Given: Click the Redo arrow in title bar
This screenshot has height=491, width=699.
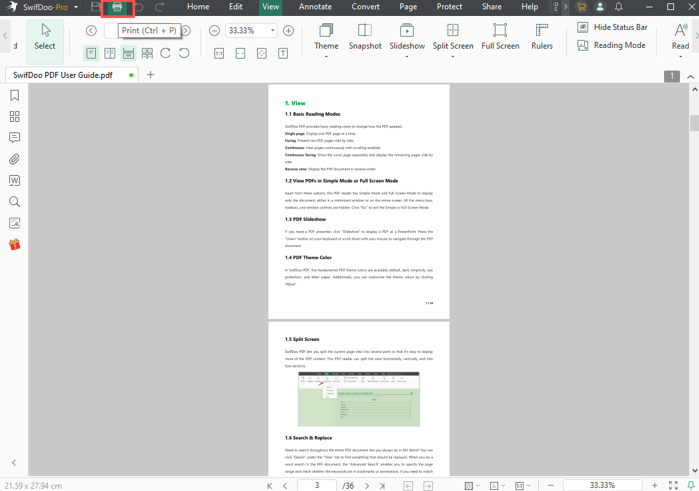Looking at the screenshot, I should tap(159, 7).
